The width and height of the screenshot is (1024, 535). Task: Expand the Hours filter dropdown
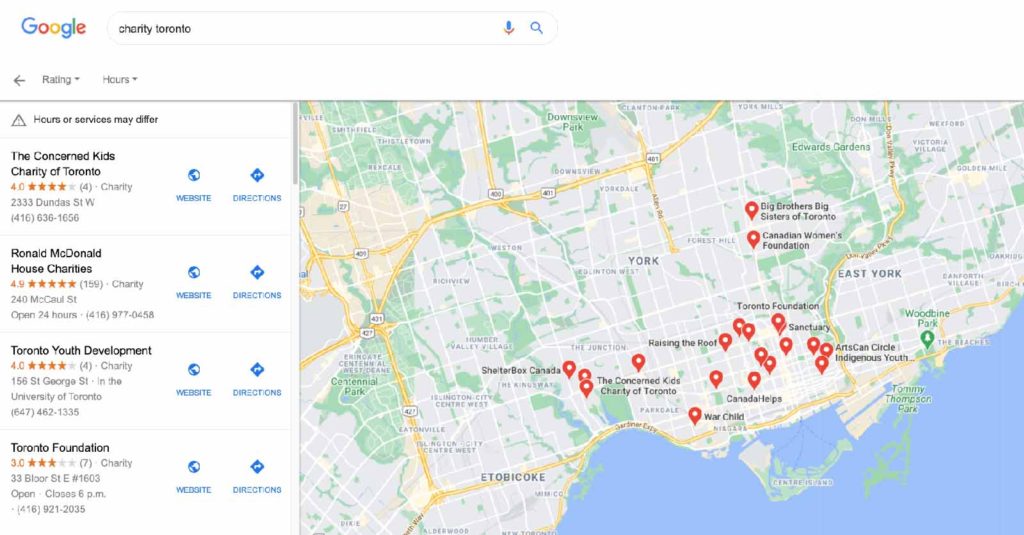(x=119, y=80)
